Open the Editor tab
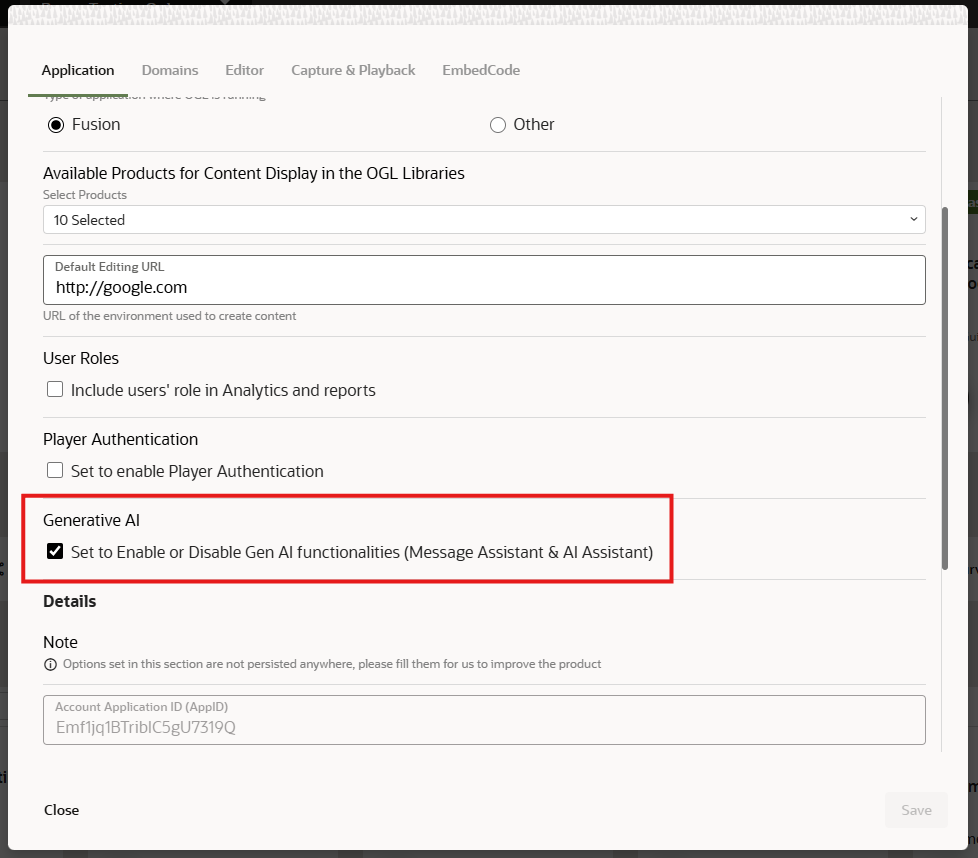 [244, 70]
